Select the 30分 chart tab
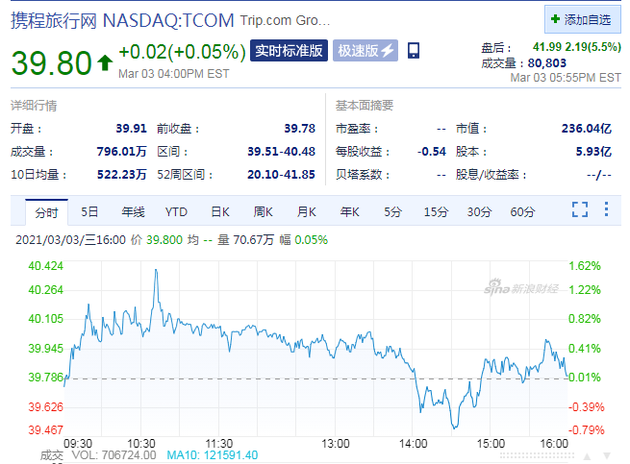Image resolution: width=630 pixels, height=464 pixels. [x=479, y=212]
